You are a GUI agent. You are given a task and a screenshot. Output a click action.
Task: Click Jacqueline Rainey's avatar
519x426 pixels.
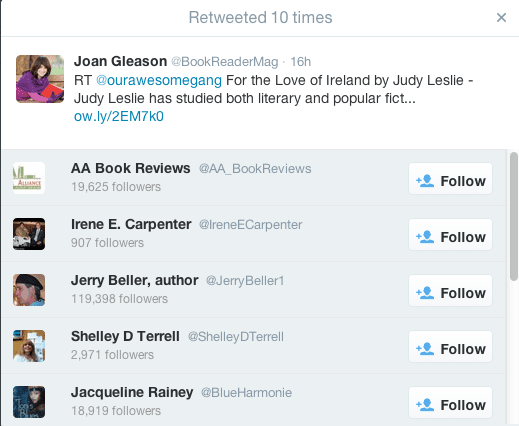pyautogui.click(x=29, y=402)
